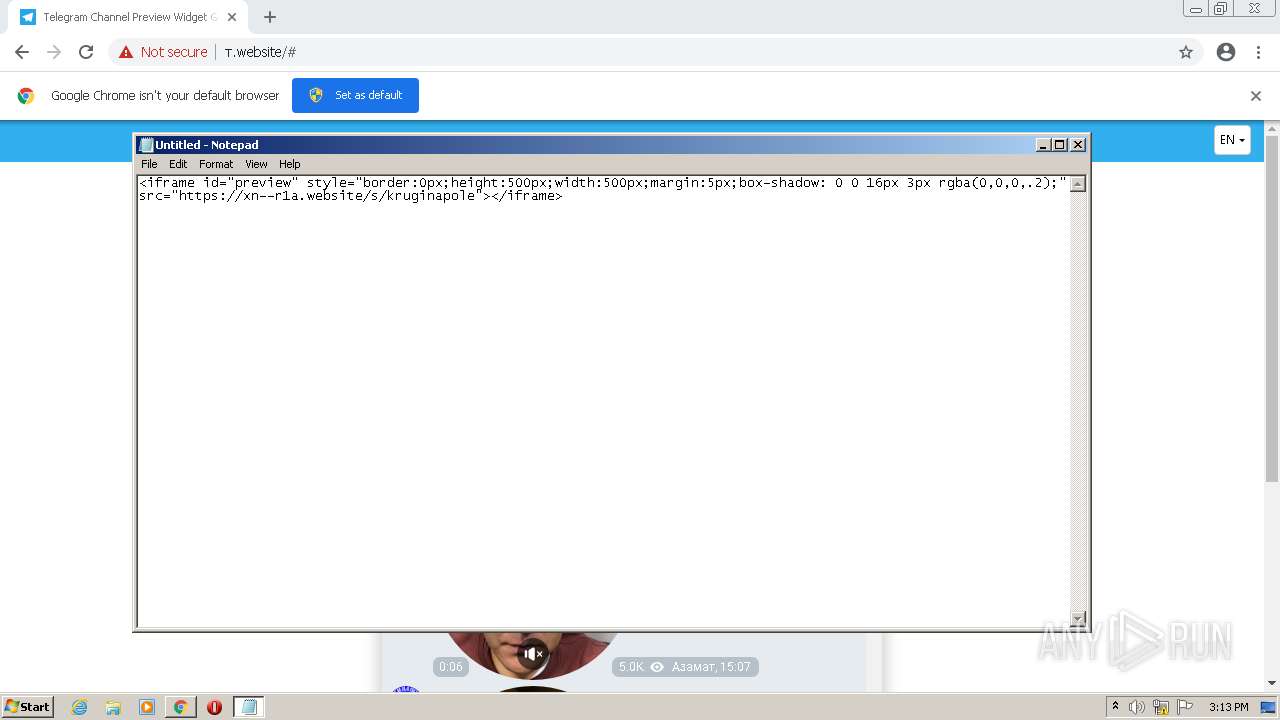Dismiss the default browser notification bar

1256,96
